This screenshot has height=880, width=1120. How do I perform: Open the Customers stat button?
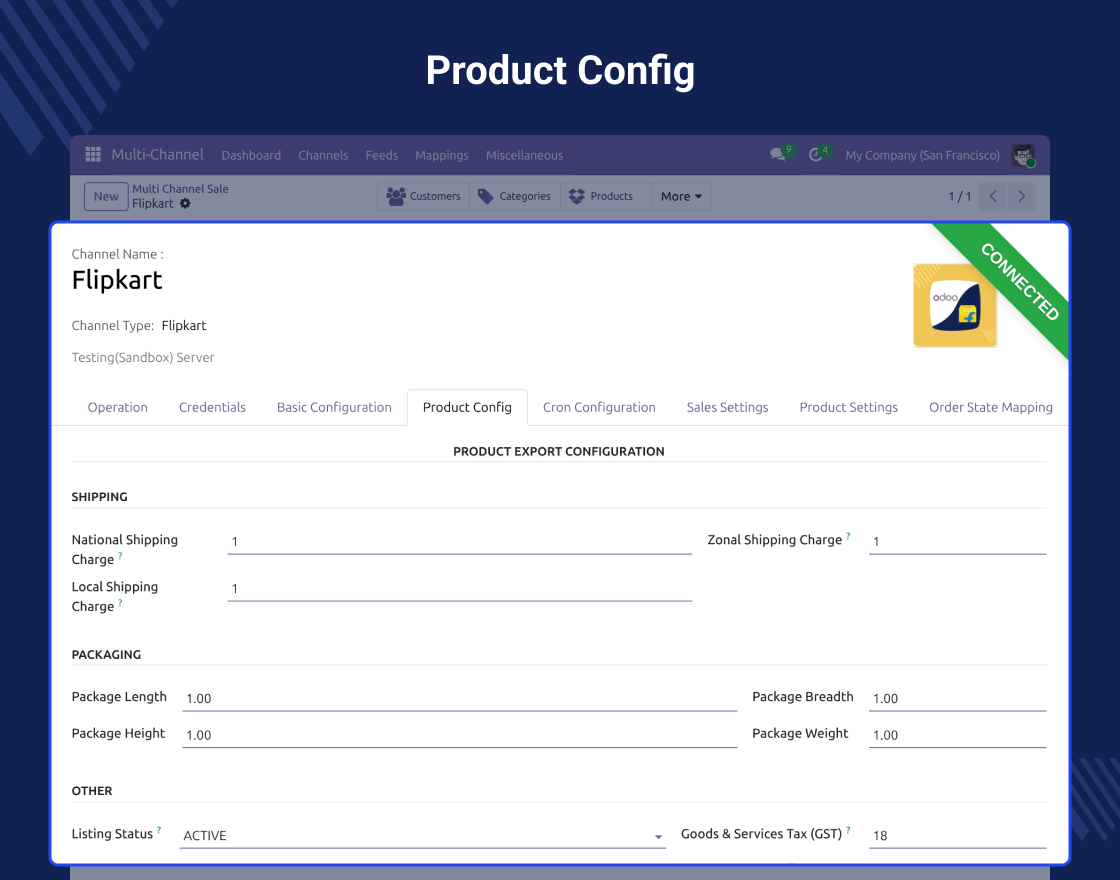click(424, 196)
